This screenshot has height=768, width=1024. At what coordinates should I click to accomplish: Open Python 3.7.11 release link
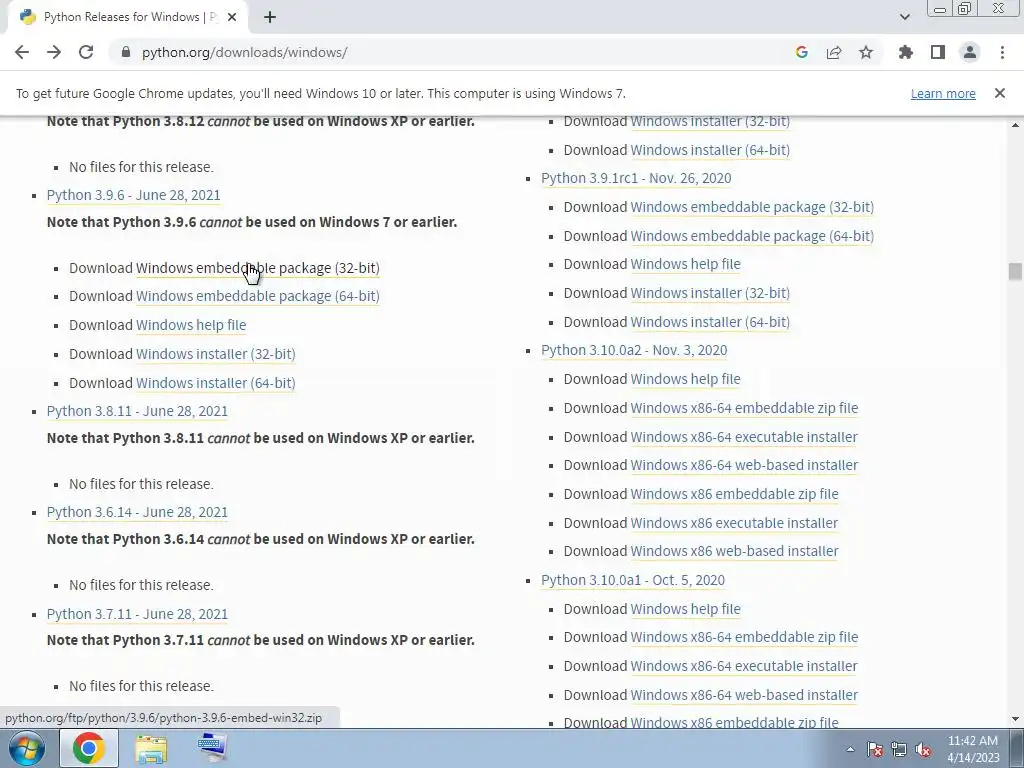click(137, 614)
